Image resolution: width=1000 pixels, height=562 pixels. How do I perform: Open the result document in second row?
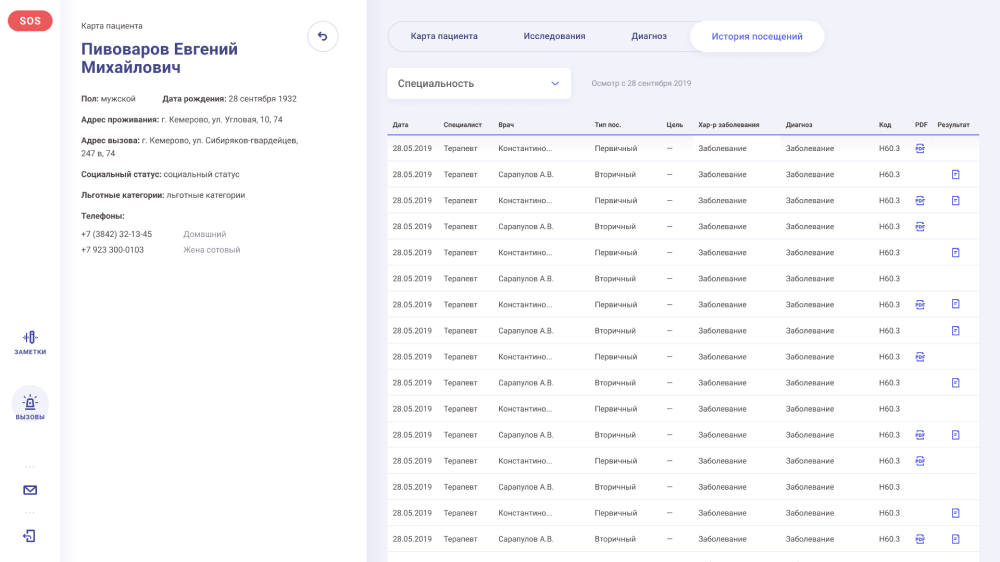pos(955,174)
